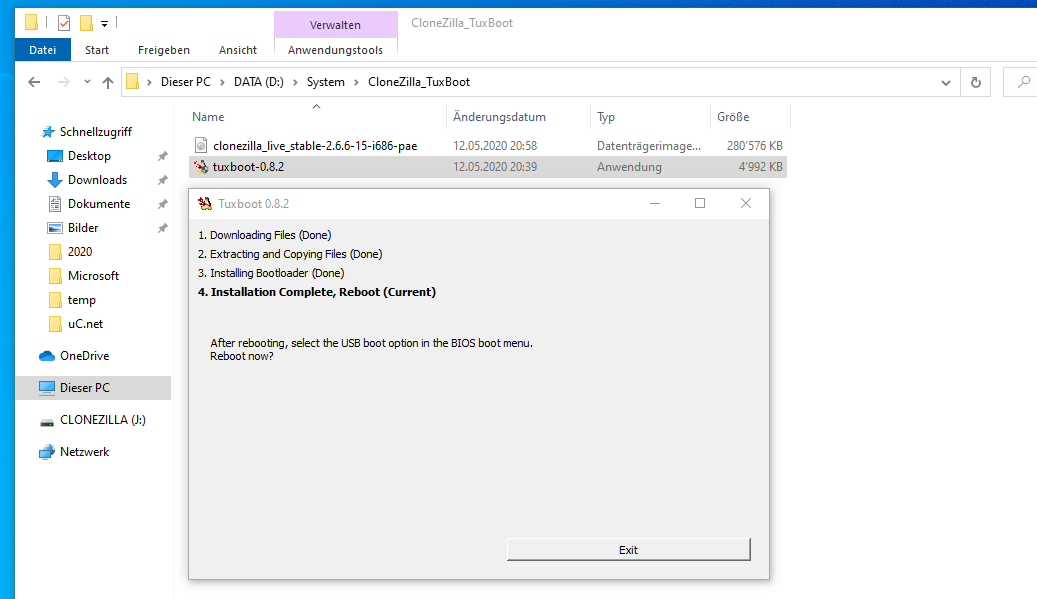
Task: Click the clonezilla disc image file icon
Action: pyautogui.click(x=201, y=145)
